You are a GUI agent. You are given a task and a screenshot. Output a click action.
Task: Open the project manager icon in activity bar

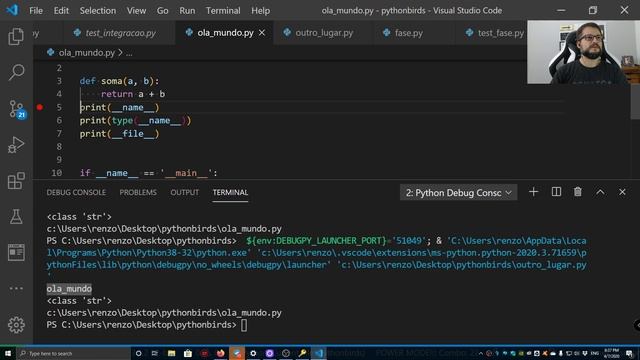coord(16,252)
